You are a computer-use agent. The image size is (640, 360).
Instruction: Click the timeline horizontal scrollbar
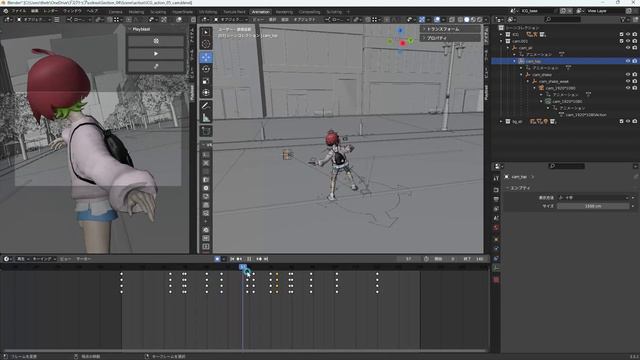[245, 351]
